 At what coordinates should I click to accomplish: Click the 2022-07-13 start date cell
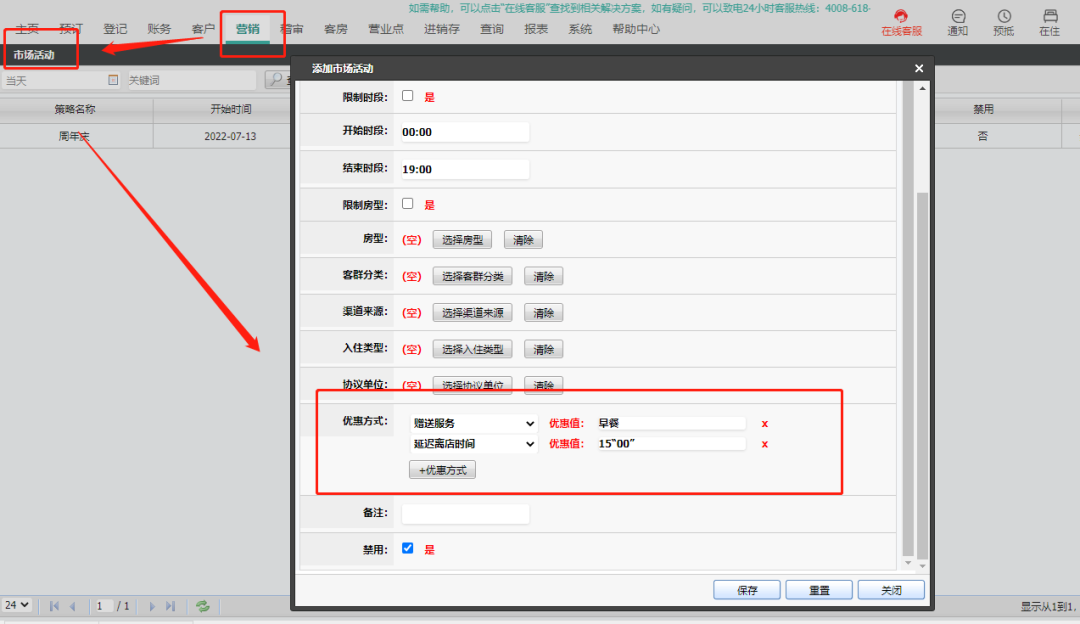230,136
